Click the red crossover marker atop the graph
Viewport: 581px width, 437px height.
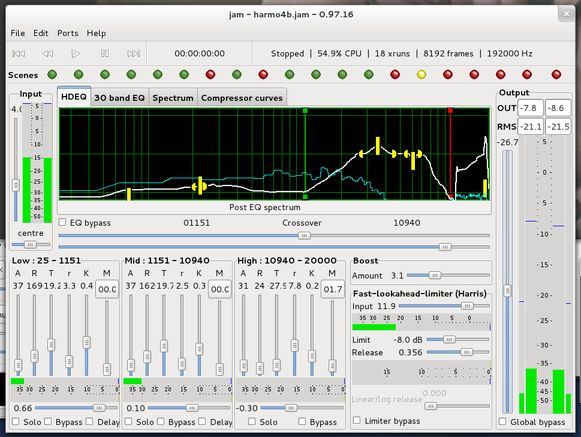[x=450, y=110]
